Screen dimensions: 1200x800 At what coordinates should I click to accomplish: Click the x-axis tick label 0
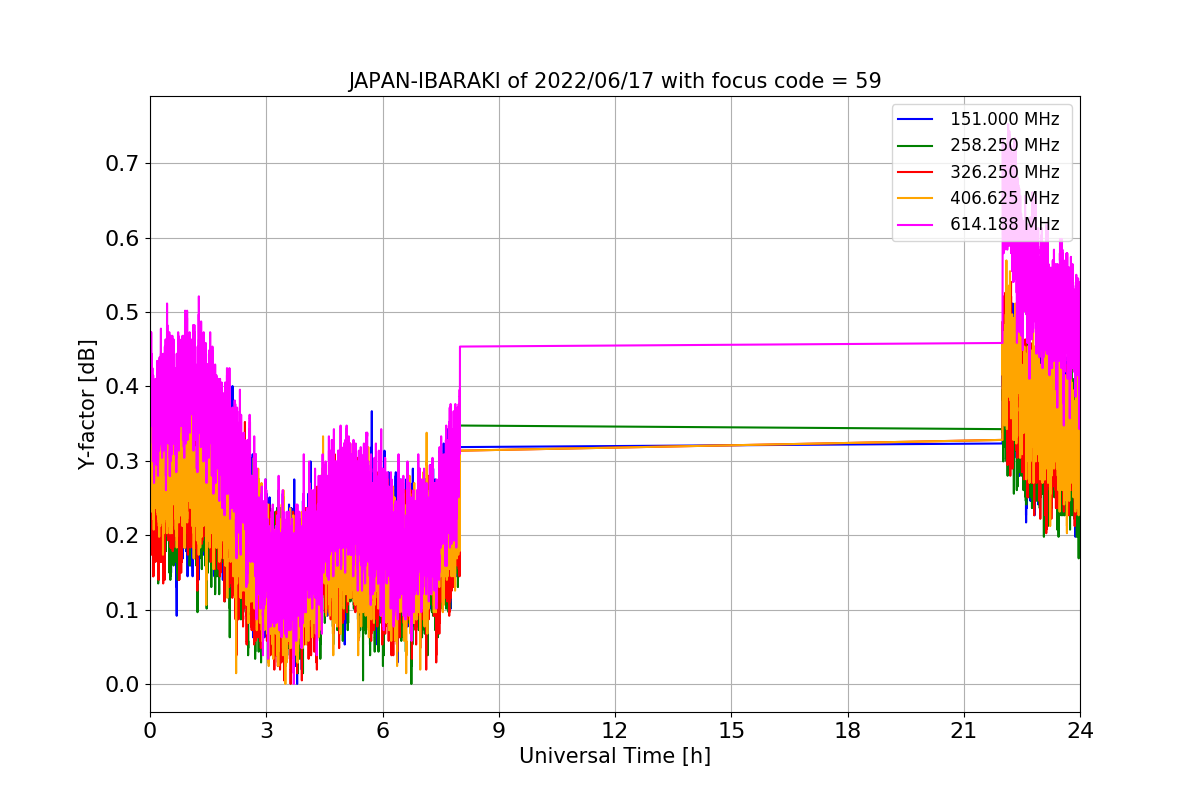click(x=150, y=730)
